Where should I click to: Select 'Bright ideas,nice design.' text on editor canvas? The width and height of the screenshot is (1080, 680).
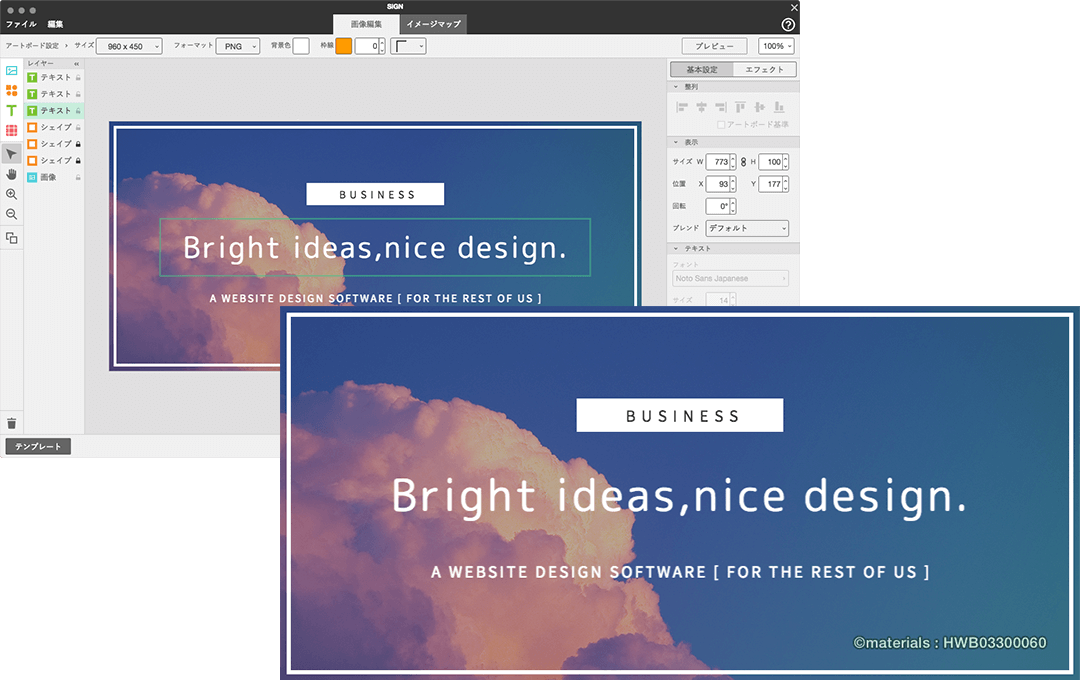375,248
